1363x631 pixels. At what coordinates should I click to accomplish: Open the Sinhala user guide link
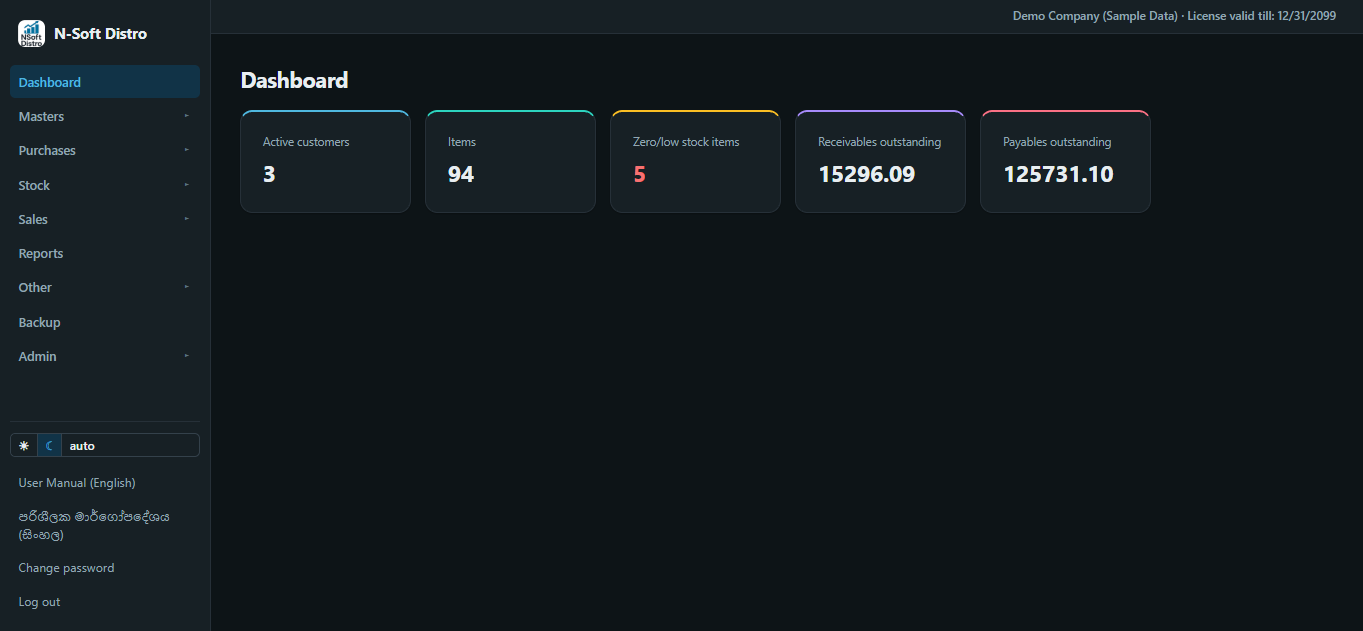pyautogui.click(x=94, y=525)
